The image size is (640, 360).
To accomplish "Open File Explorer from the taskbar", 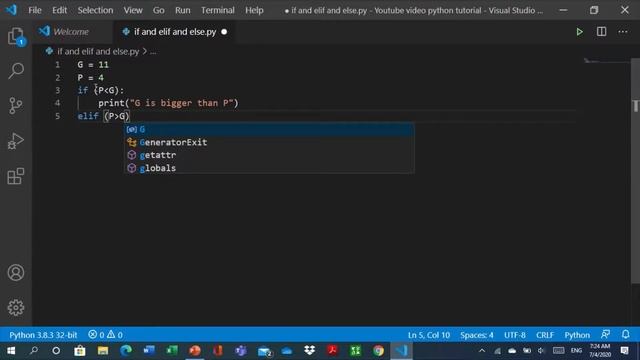I will 103,351.
